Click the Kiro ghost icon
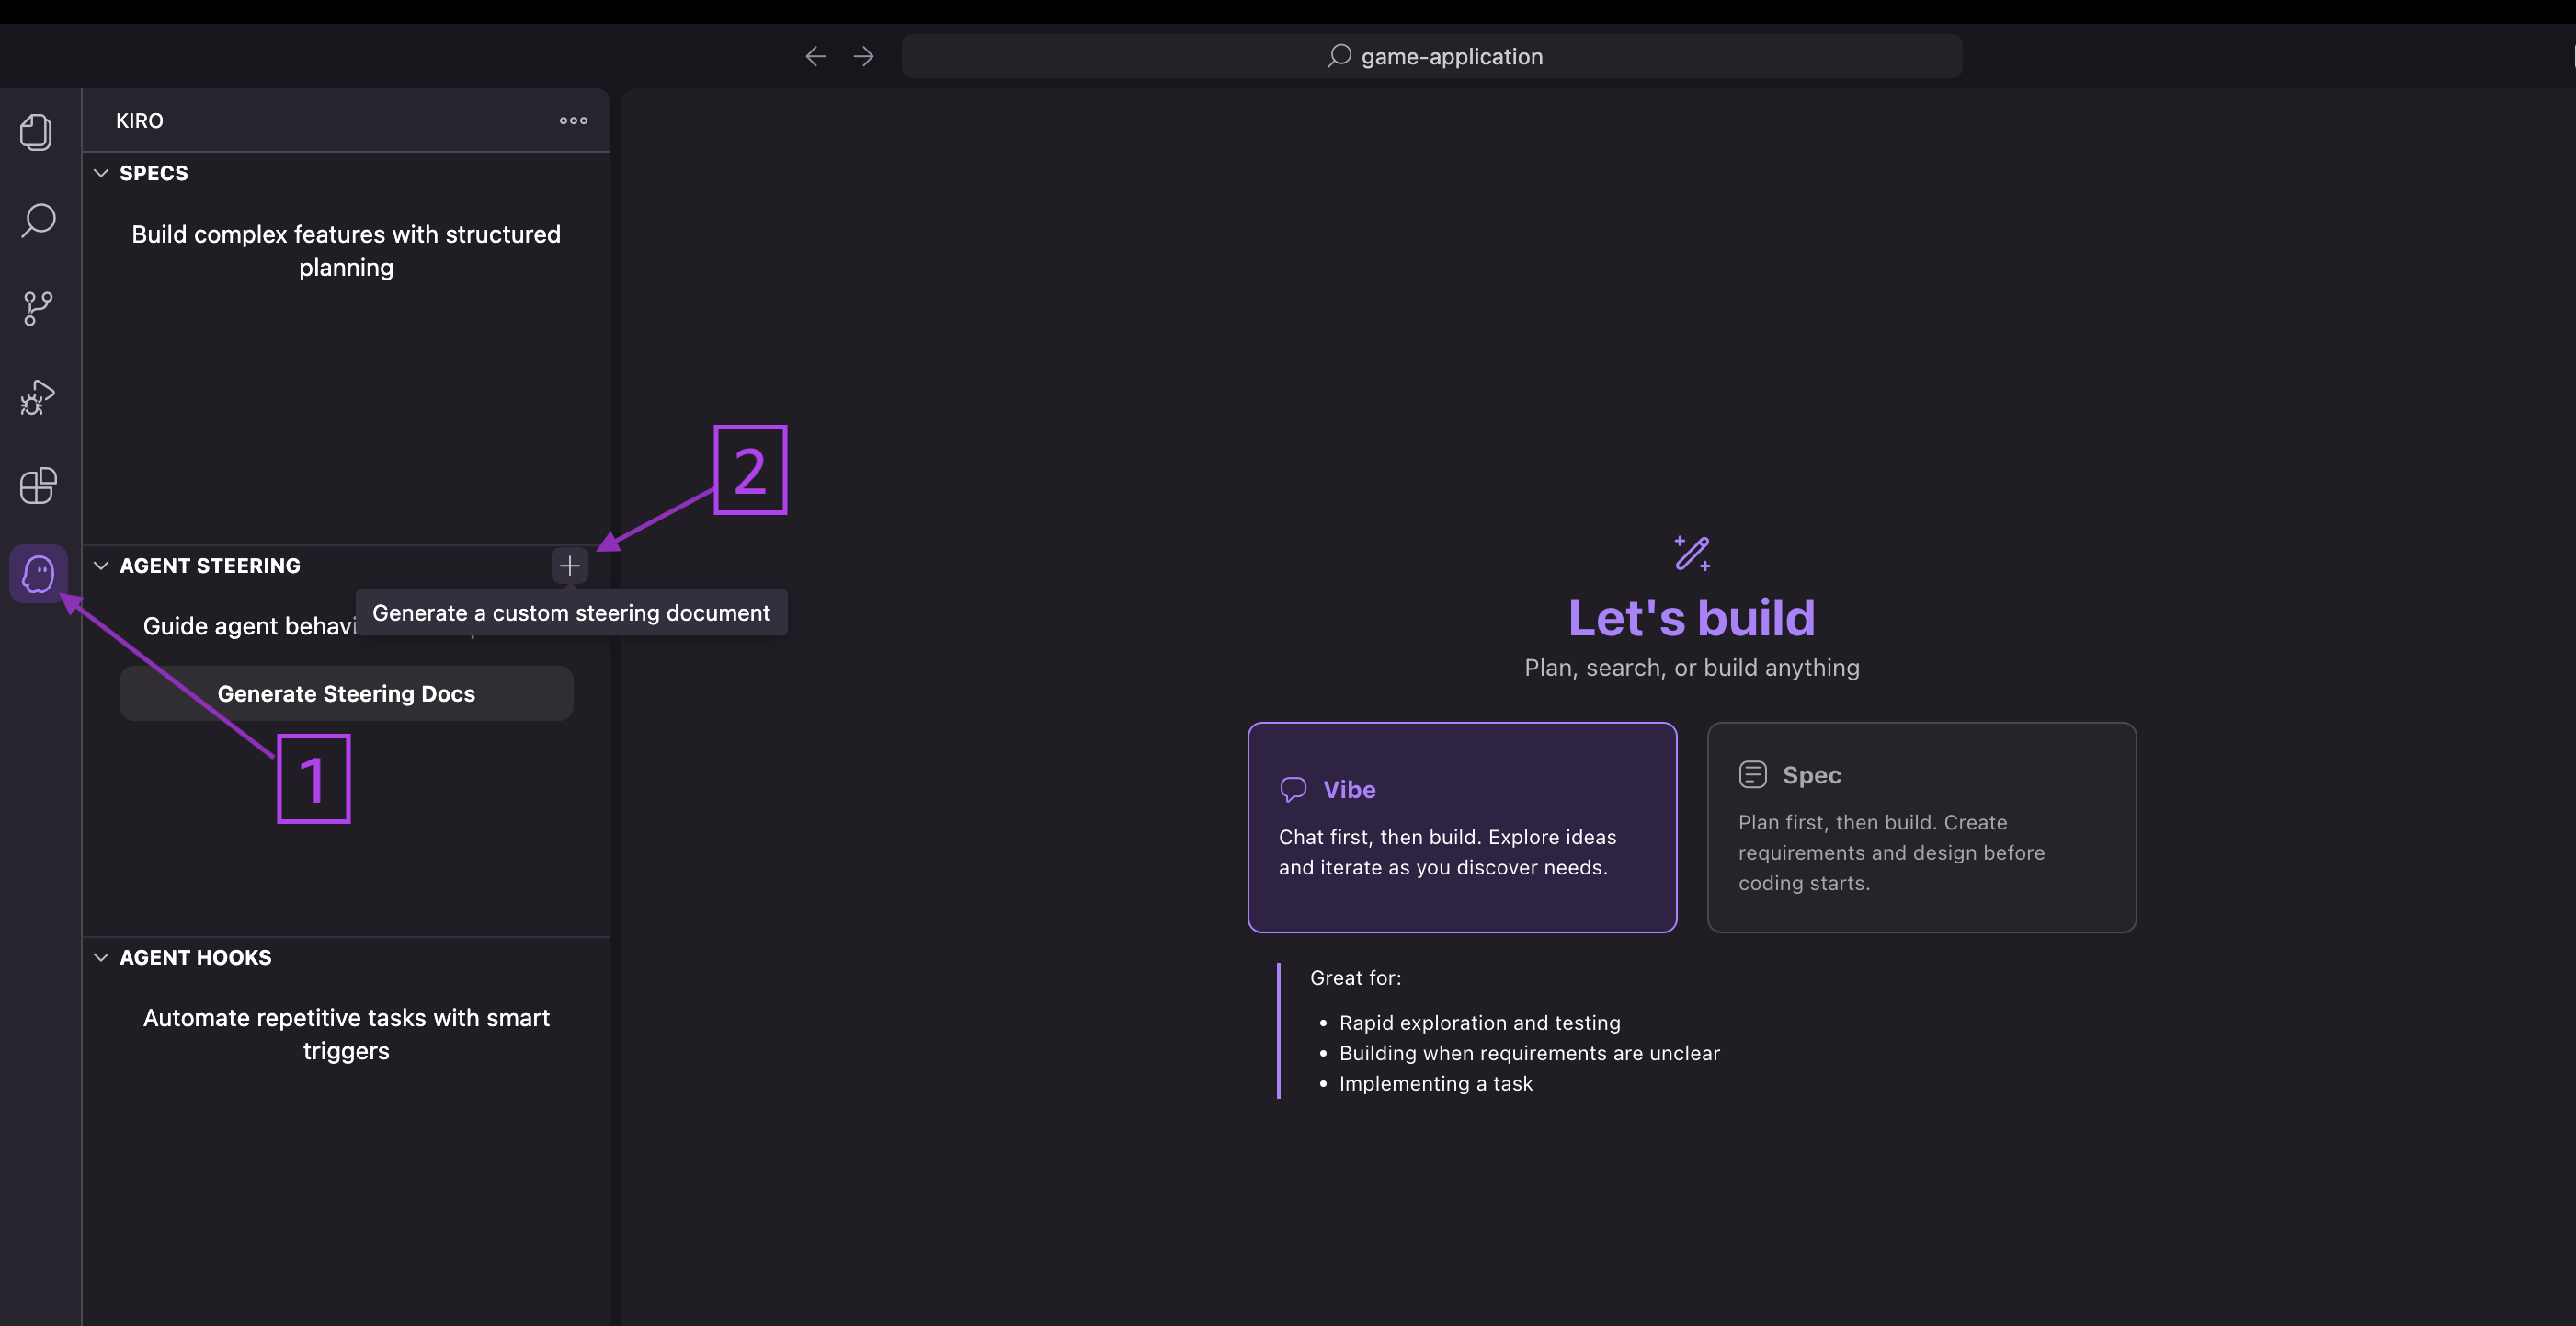This screenshot has height=1326, width=2576. tap(38, 574)
